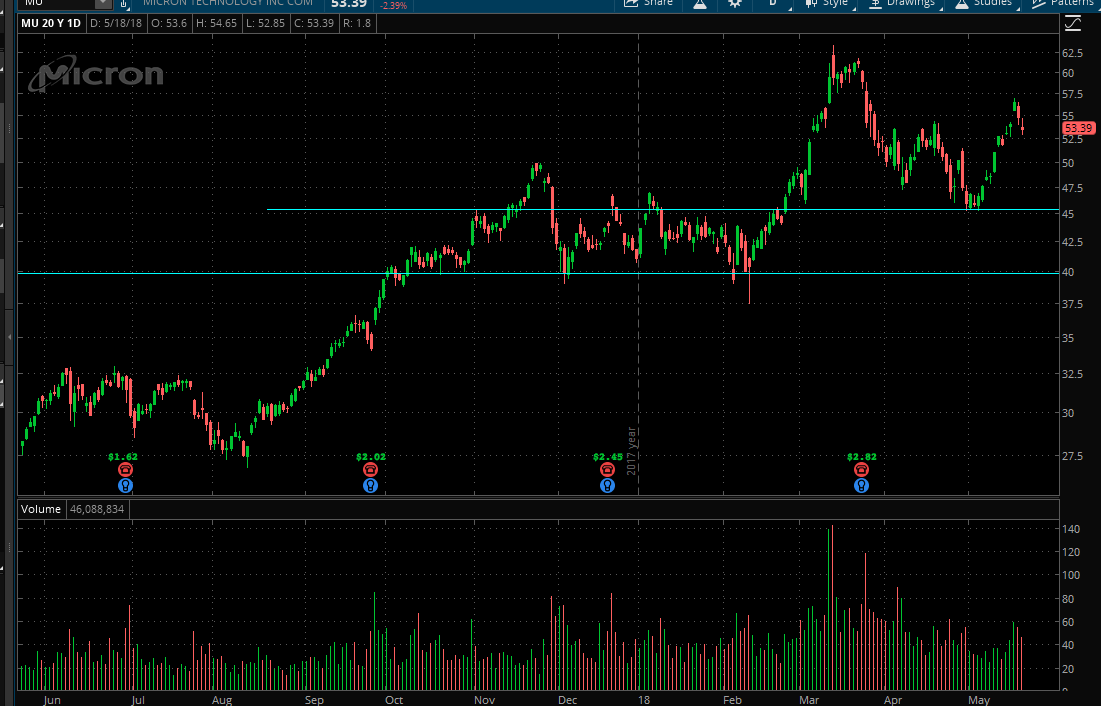Click the R: 1.8 range value

click(357, 23)
